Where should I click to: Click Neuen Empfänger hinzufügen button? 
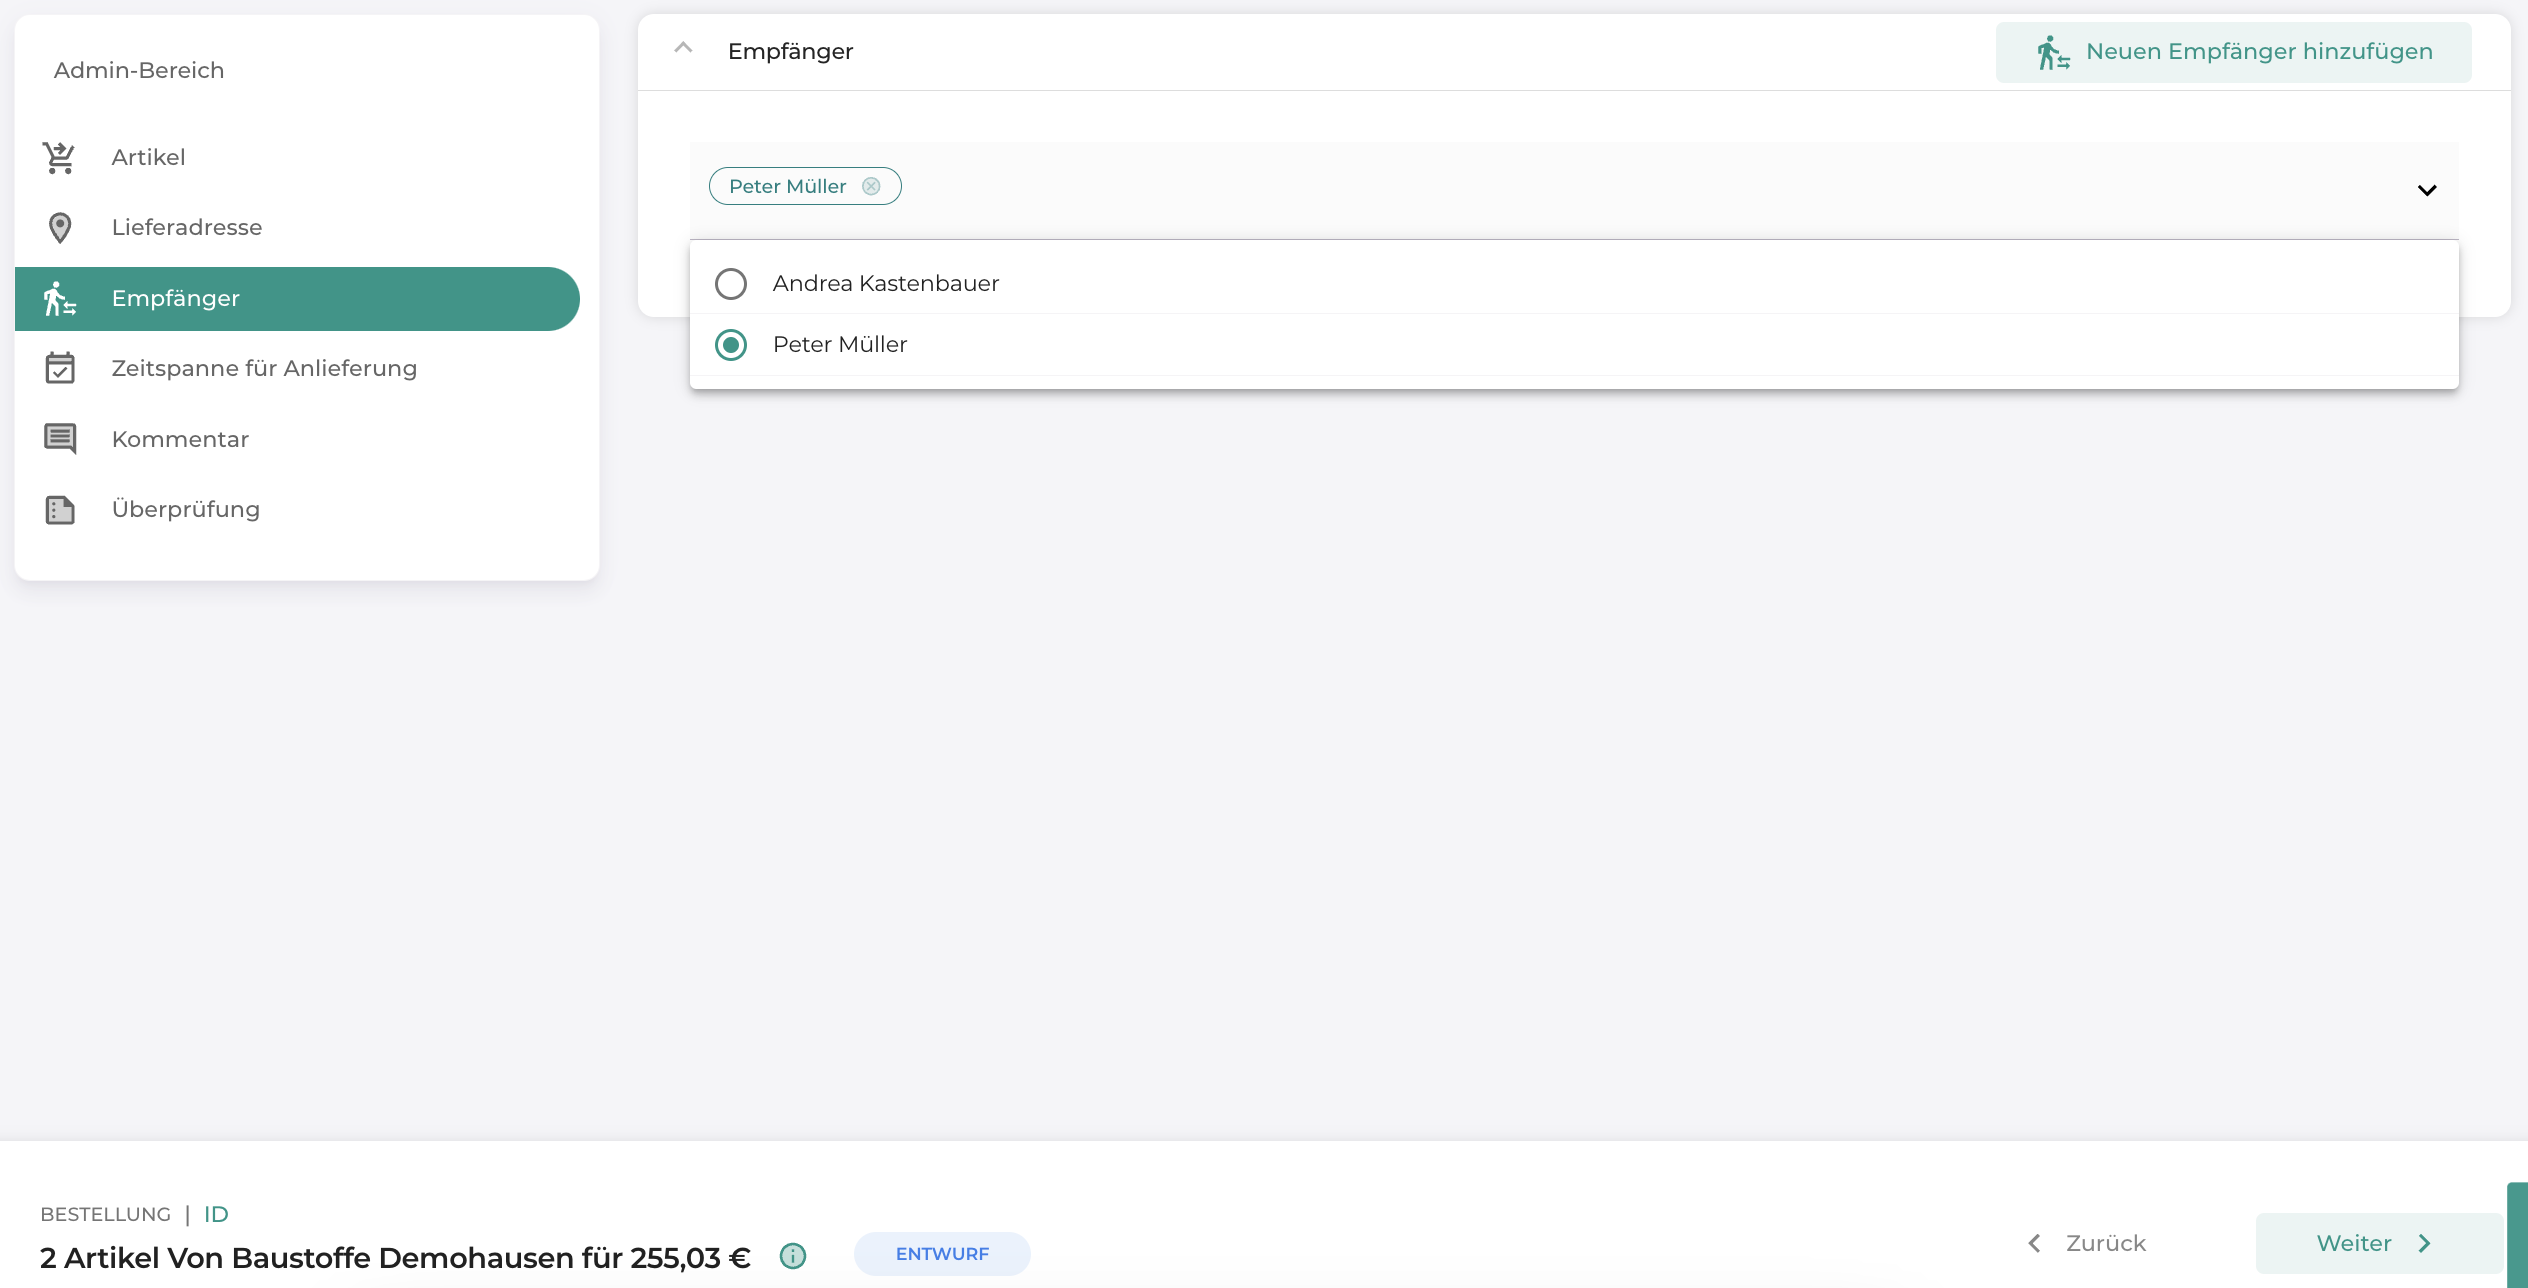2234,52
